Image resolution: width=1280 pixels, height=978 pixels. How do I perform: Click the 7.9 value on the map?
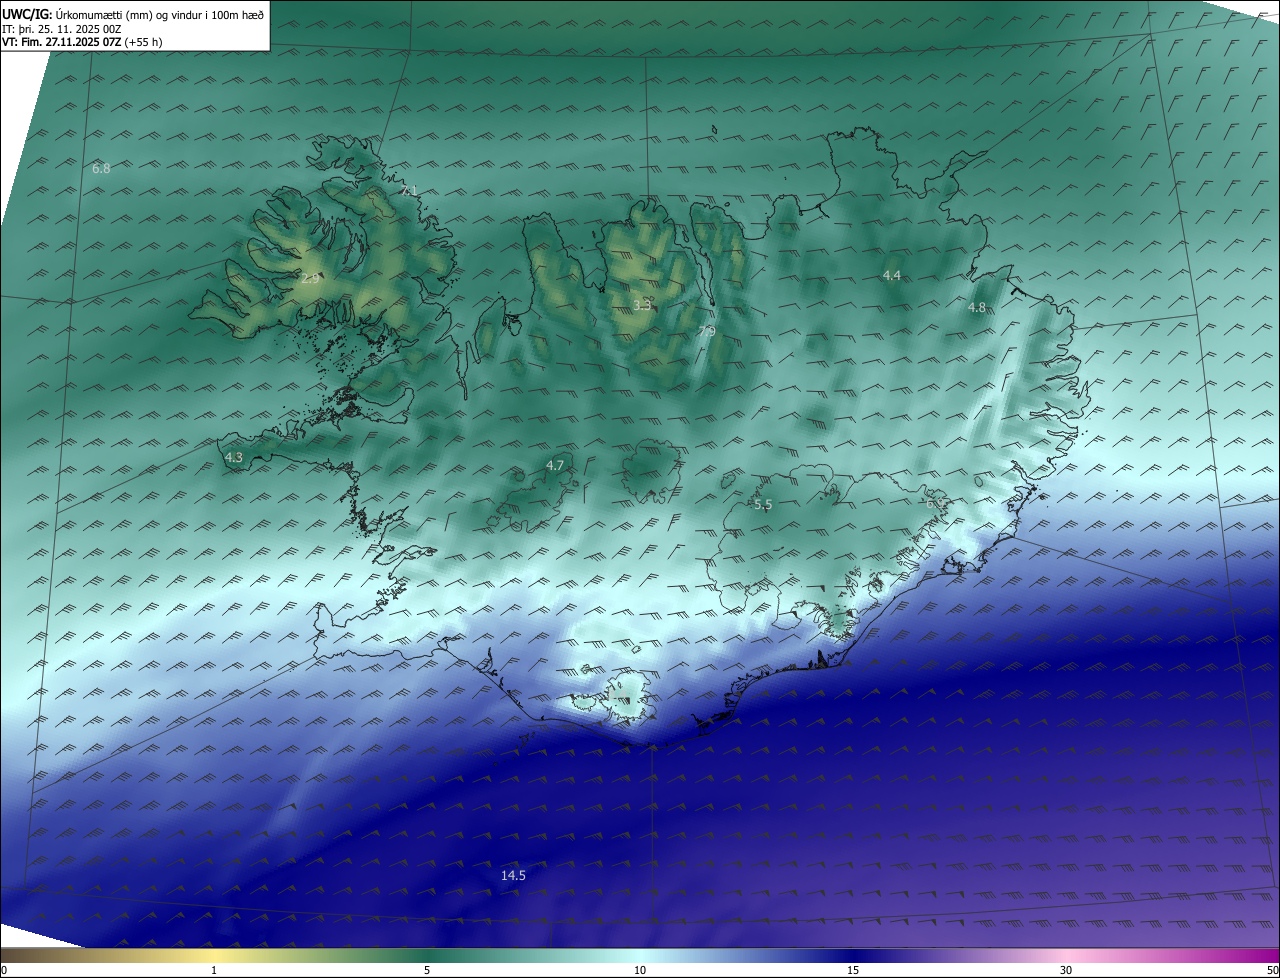tap(706, 331)
